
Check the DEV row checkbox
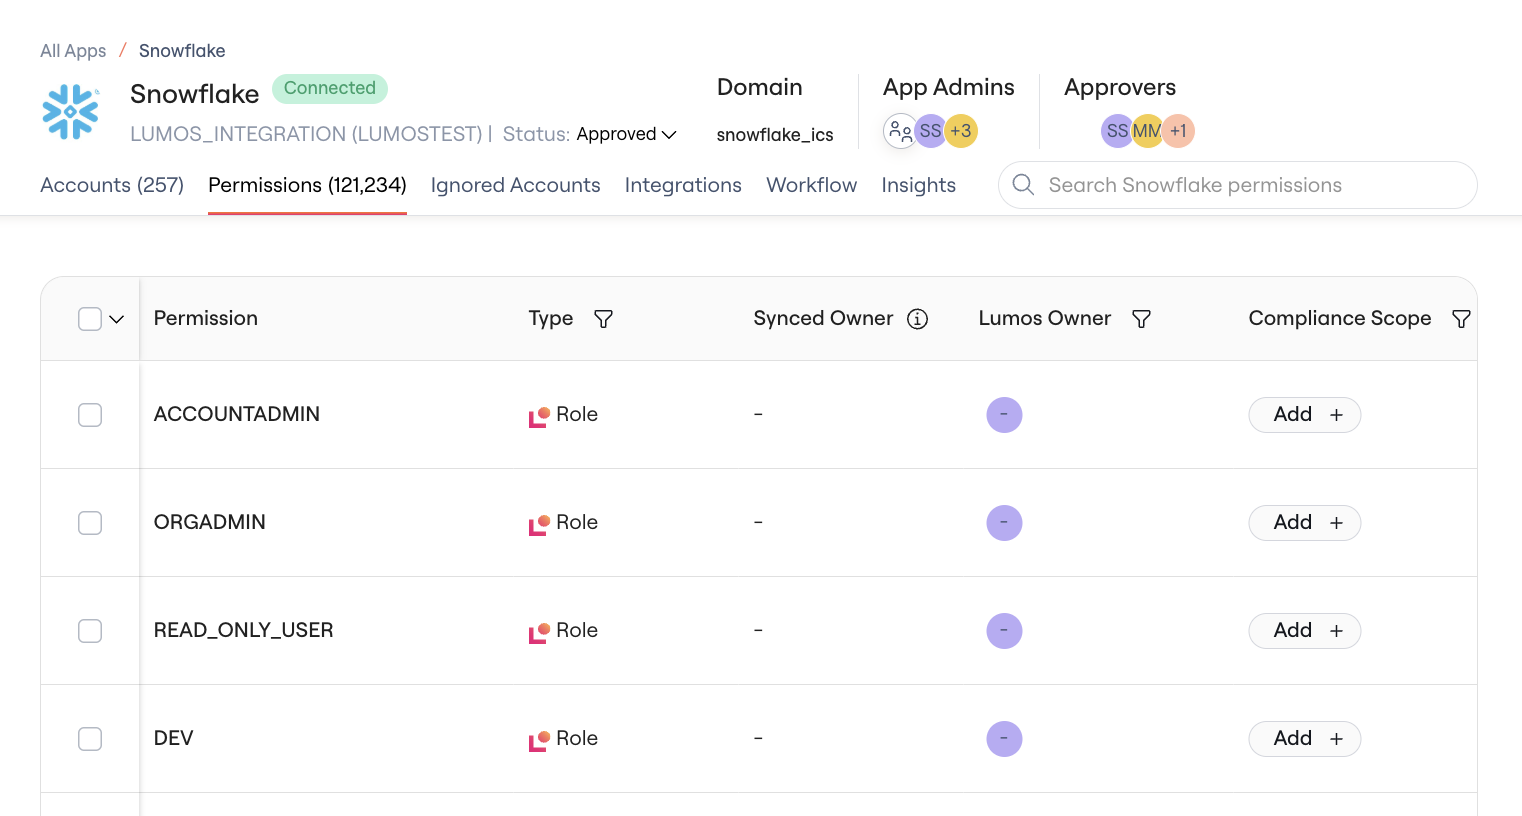[x=90, y=739]
